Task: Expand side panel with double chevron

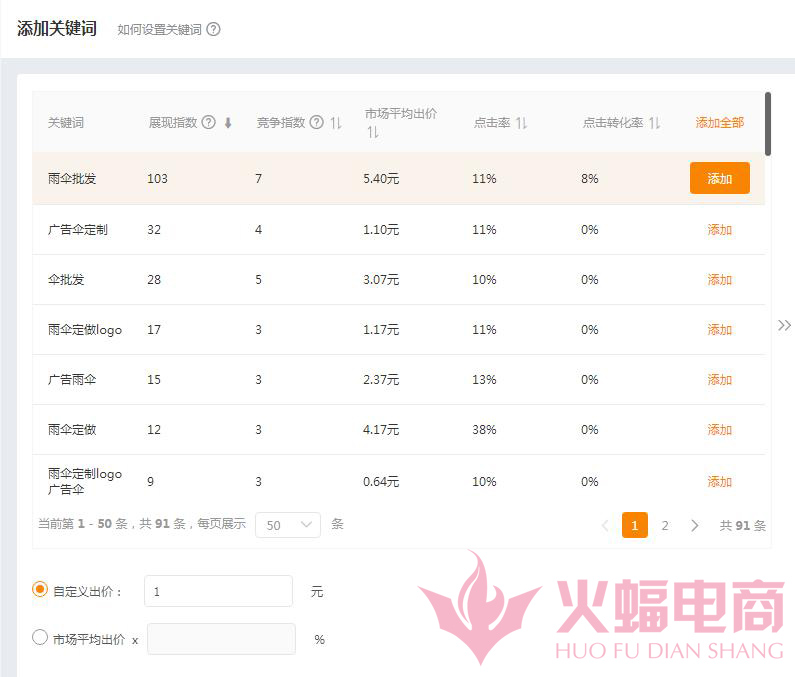Action: coord(784,325)
